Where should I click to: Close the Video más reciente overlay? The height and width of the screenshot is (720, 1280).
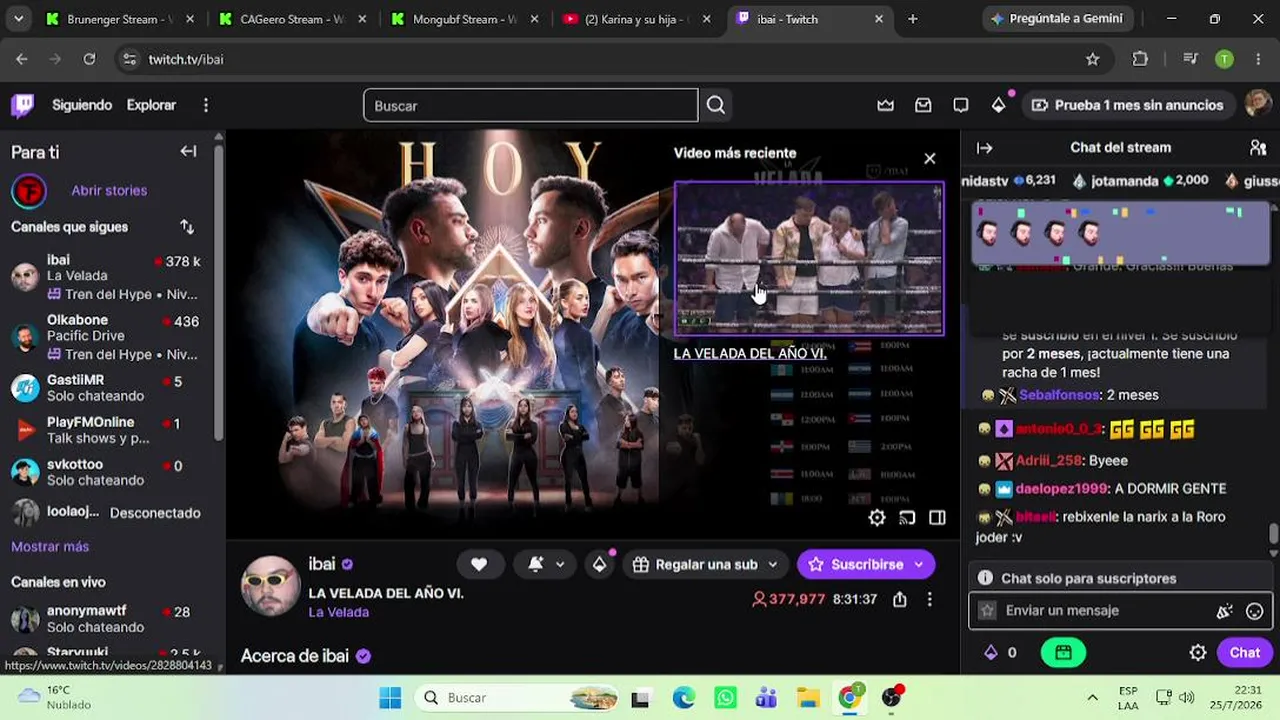[930, 158]
